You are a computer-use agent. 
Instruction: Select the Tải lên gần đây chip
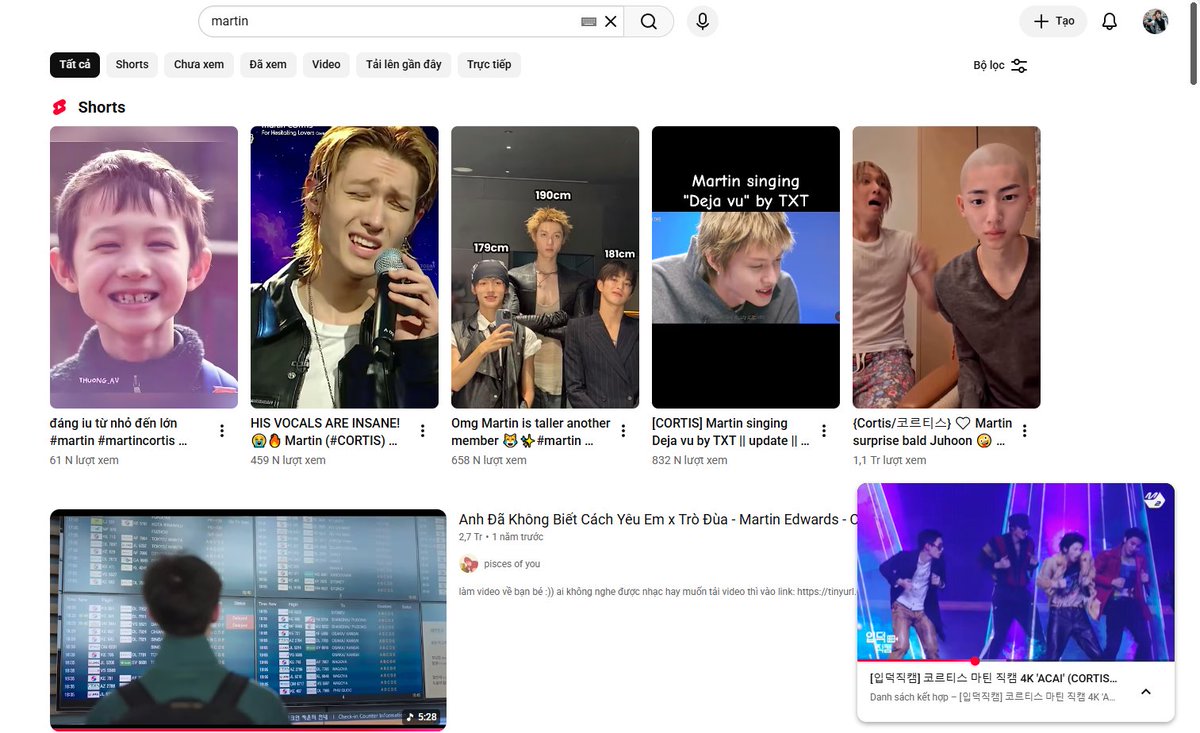click(404, 65)
